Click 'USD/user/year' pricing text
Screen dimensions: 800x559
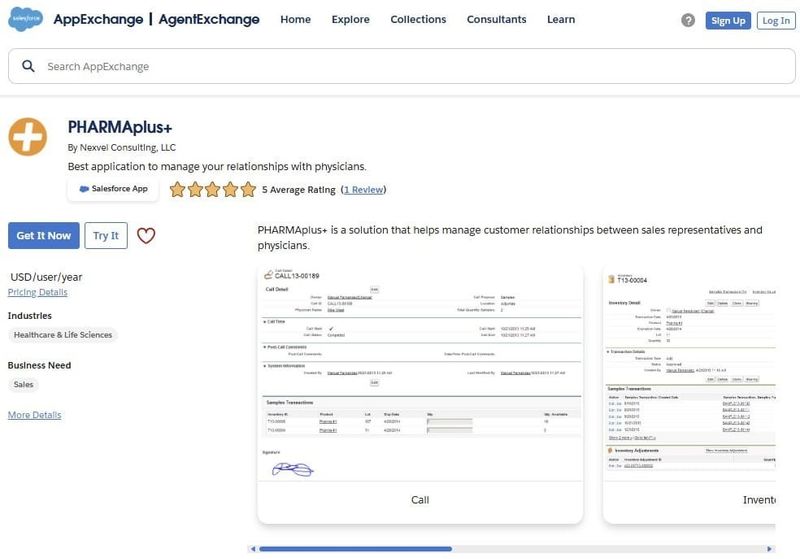coord(46,277)
